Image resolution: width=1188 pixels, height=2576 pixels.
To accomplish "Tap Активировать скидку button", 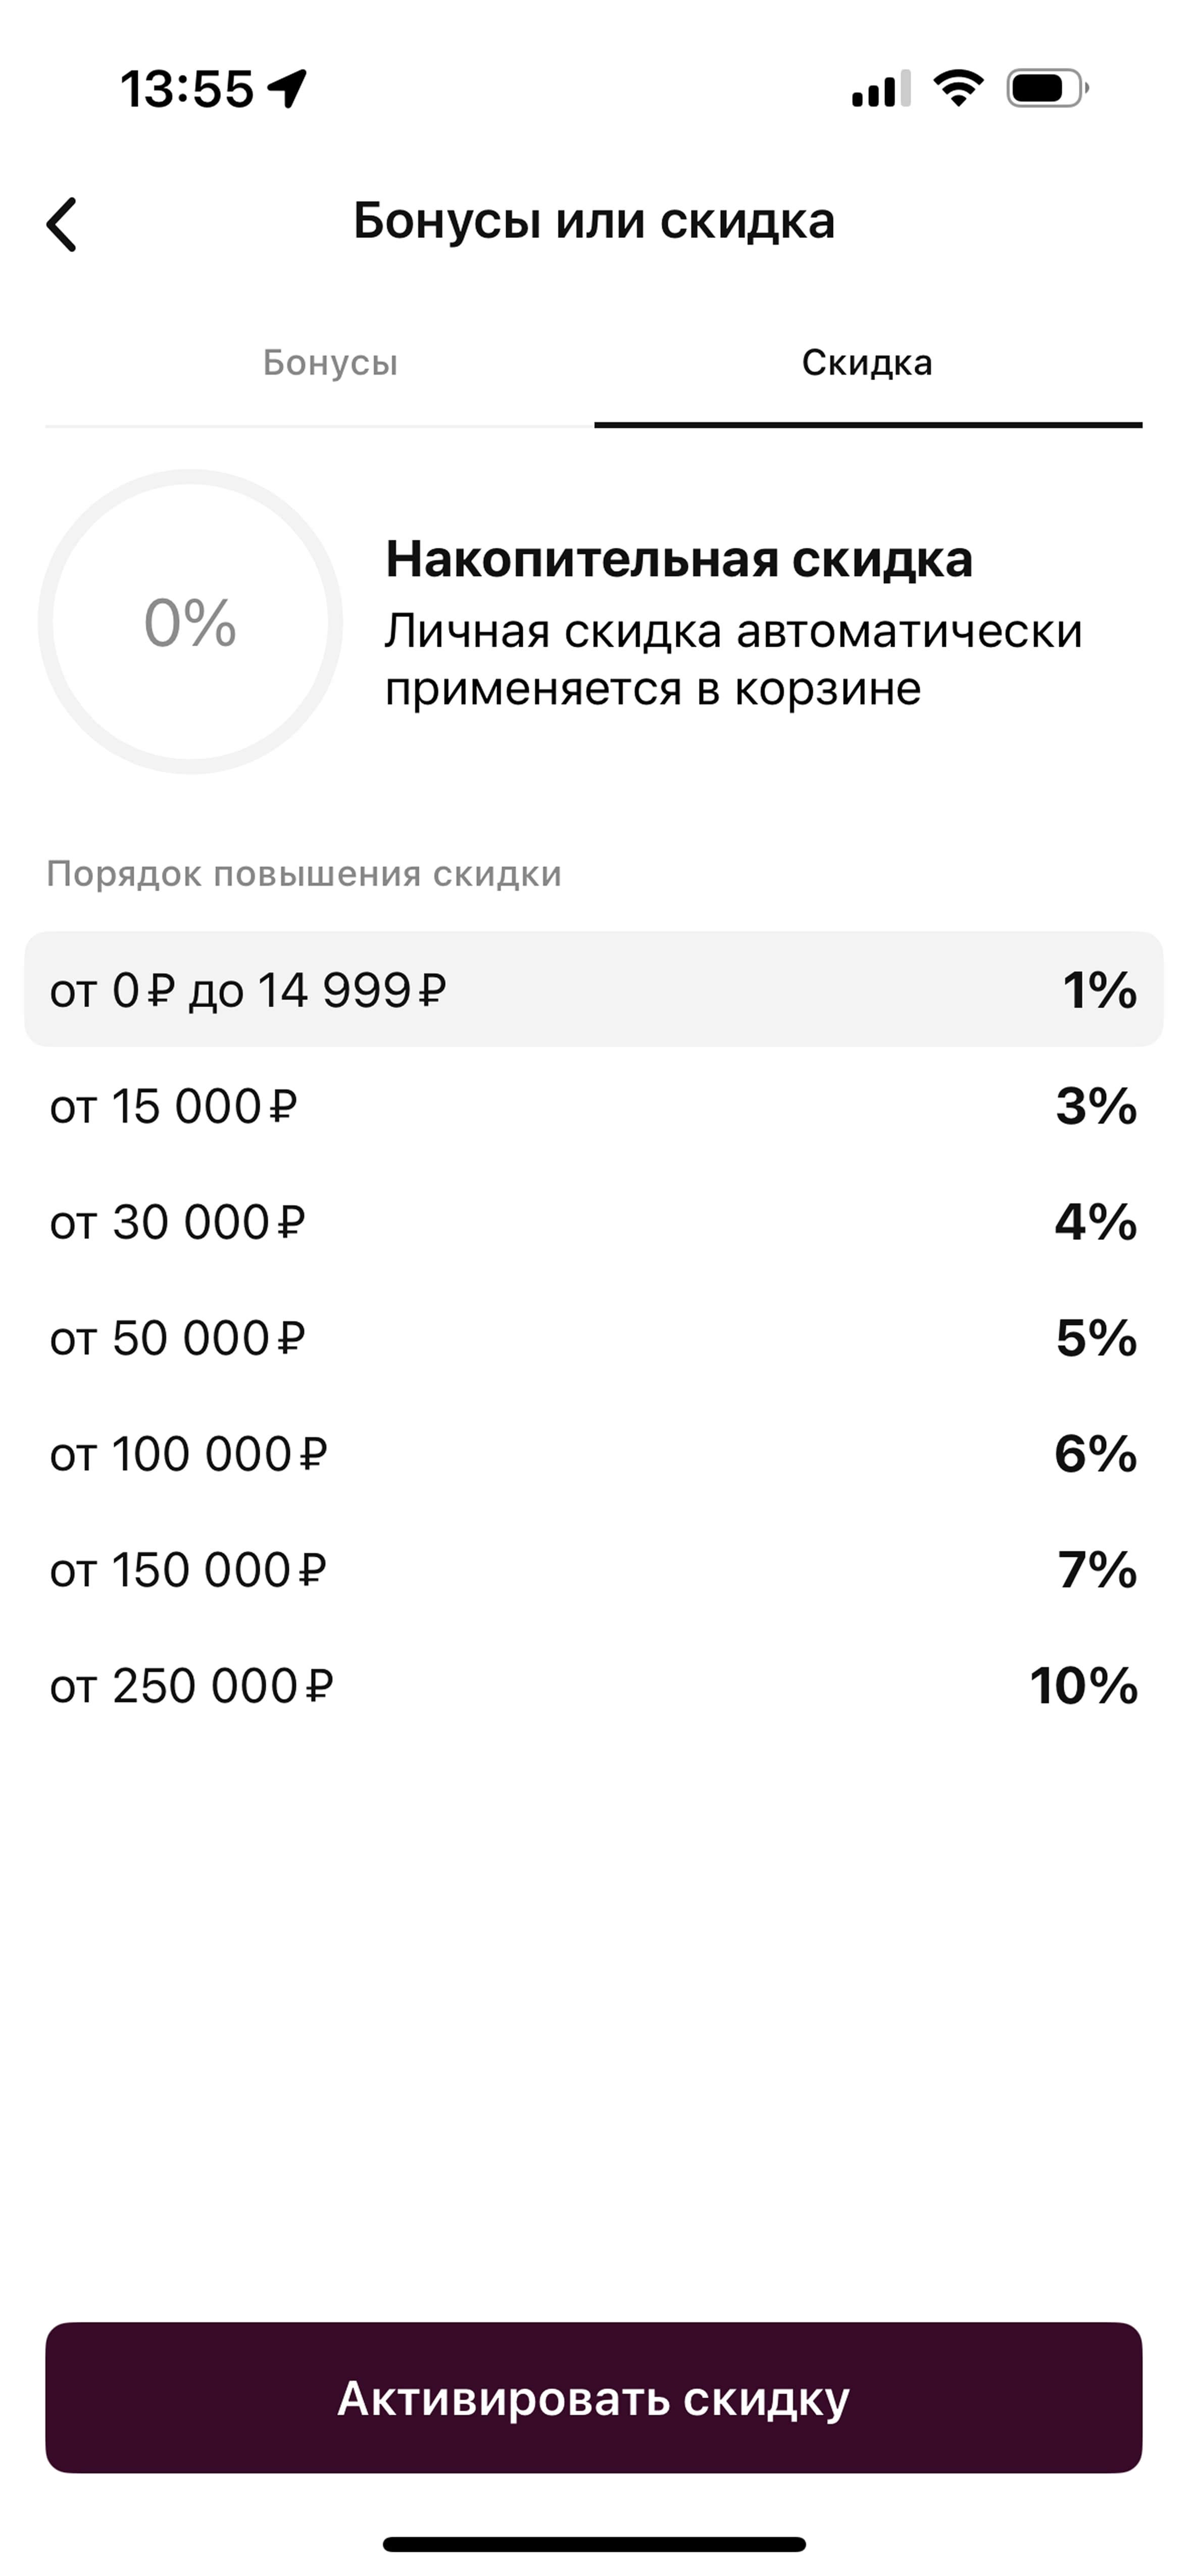I will [594, 2397].
